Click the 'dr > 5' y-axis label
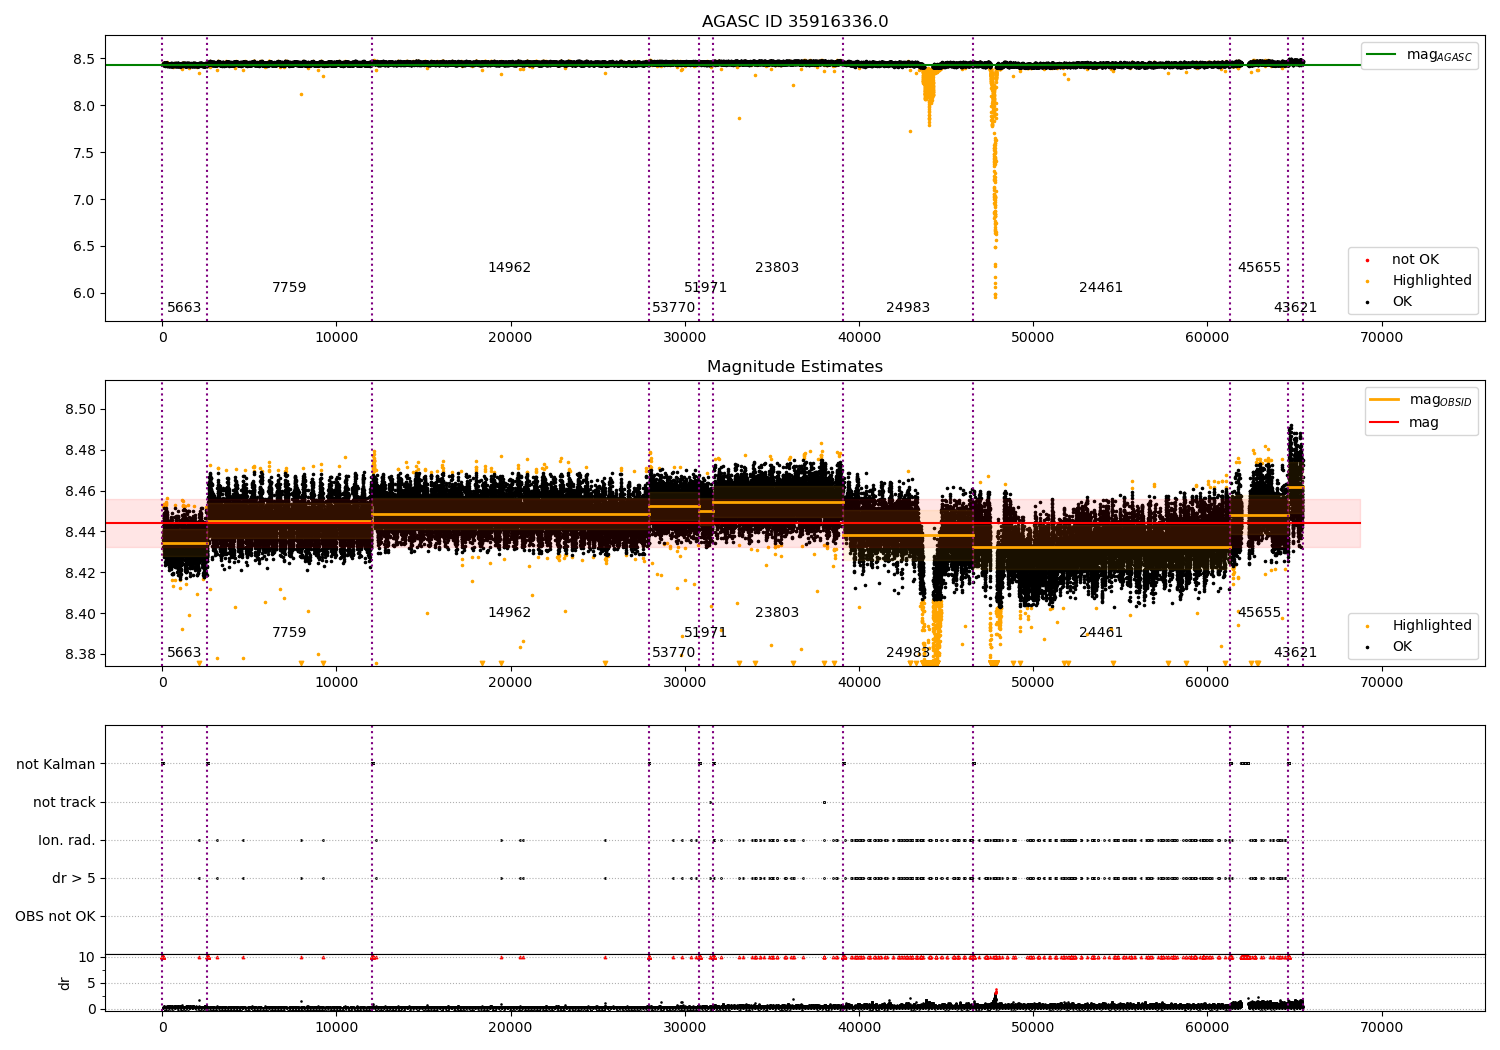 pyautogui.click(x=74, y=879)
